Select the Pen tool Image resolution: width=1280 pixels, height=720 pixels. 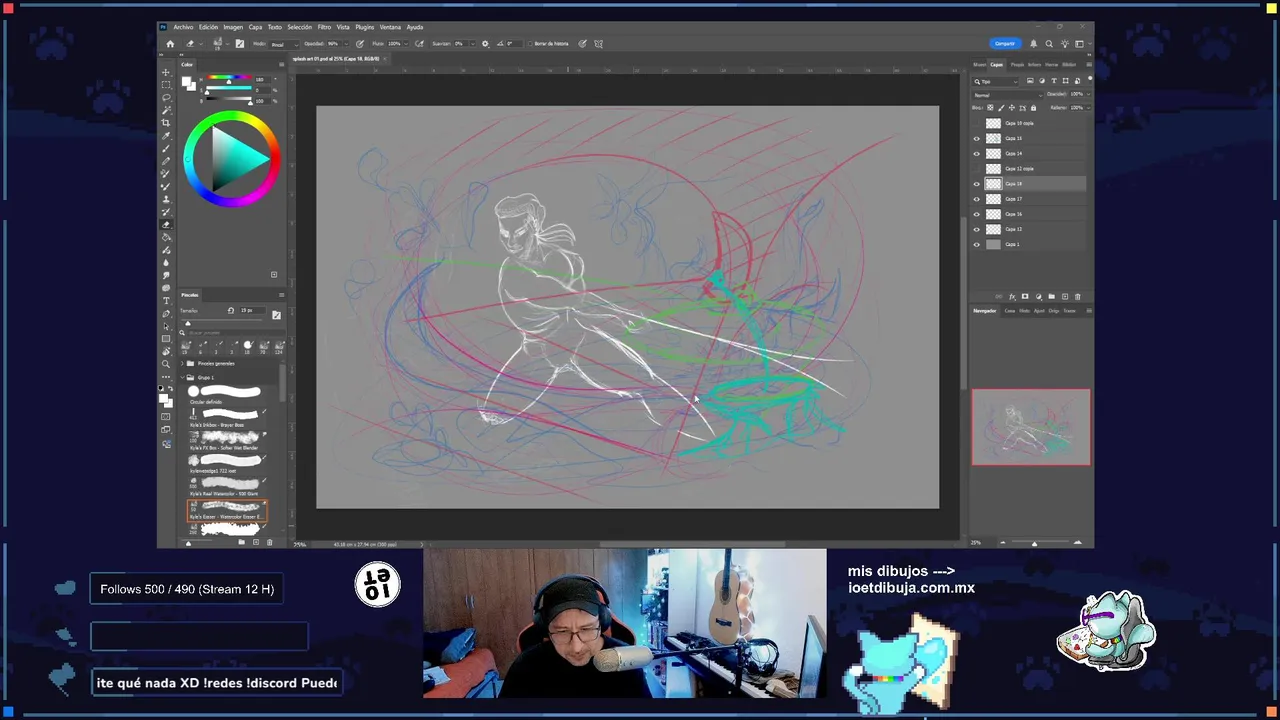click(x=166, y=313)
